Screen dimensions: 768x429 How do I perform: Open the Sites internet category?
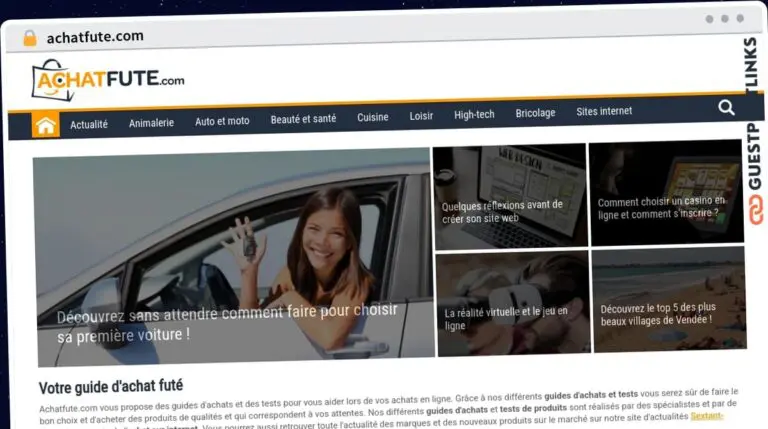pos(604,111)
